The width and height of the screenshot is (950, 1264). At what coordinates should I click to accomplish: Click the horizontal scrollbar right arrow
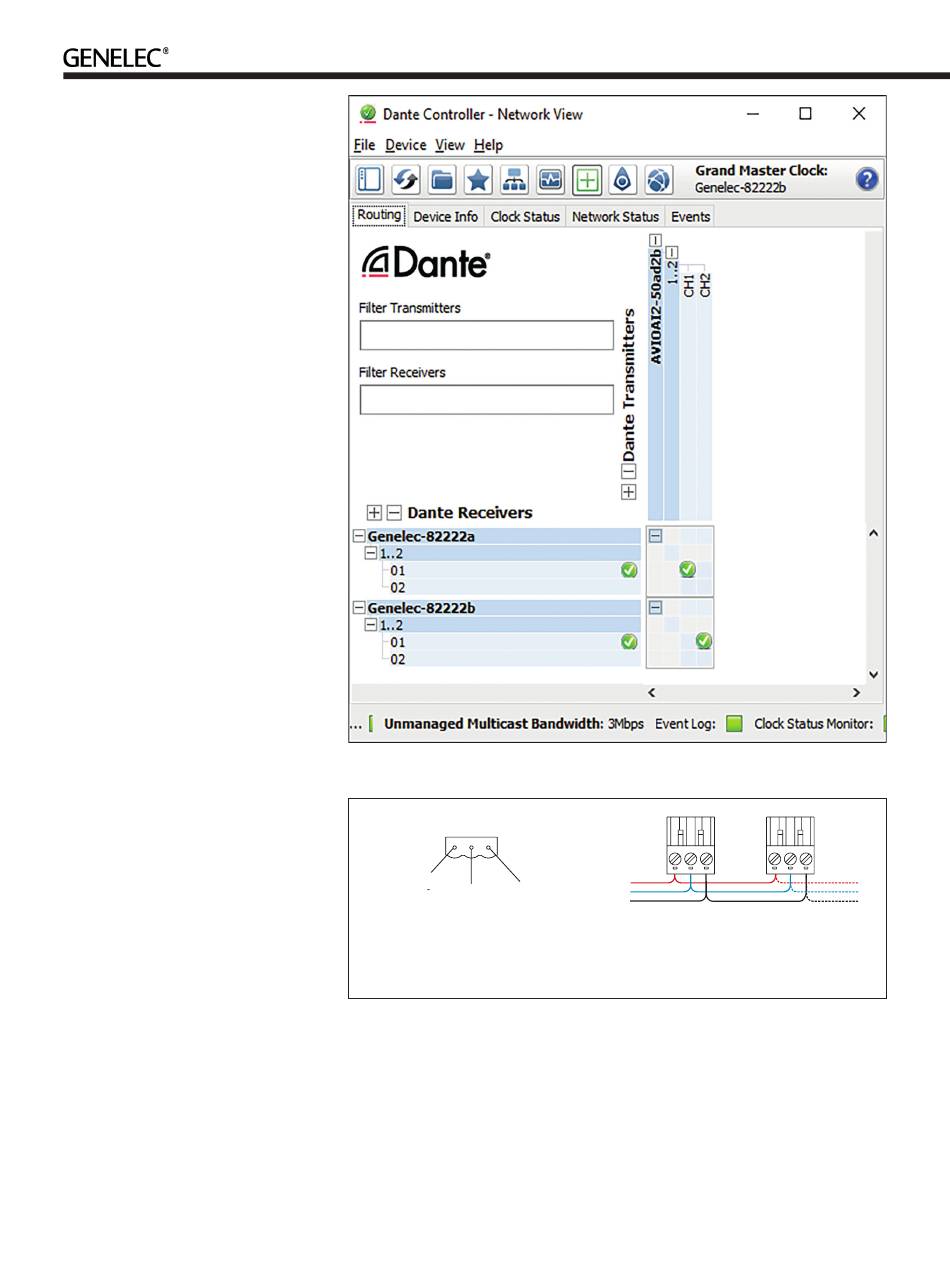pos(856,692)
